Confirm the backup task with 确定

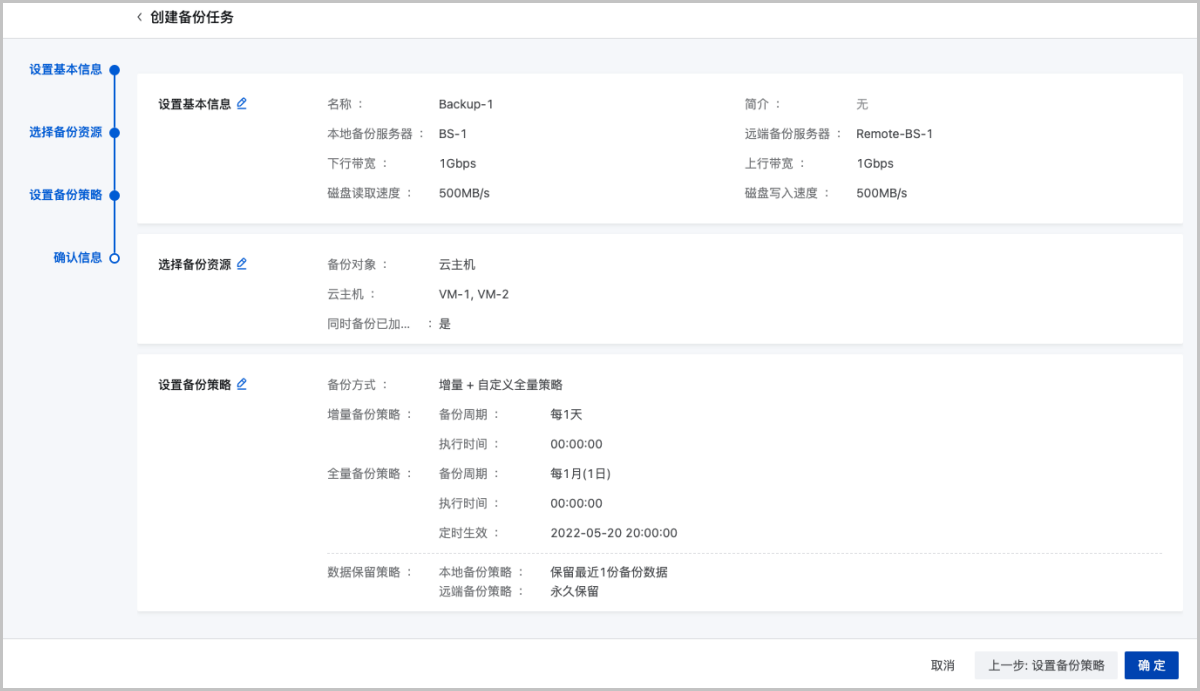[1151, 666]
